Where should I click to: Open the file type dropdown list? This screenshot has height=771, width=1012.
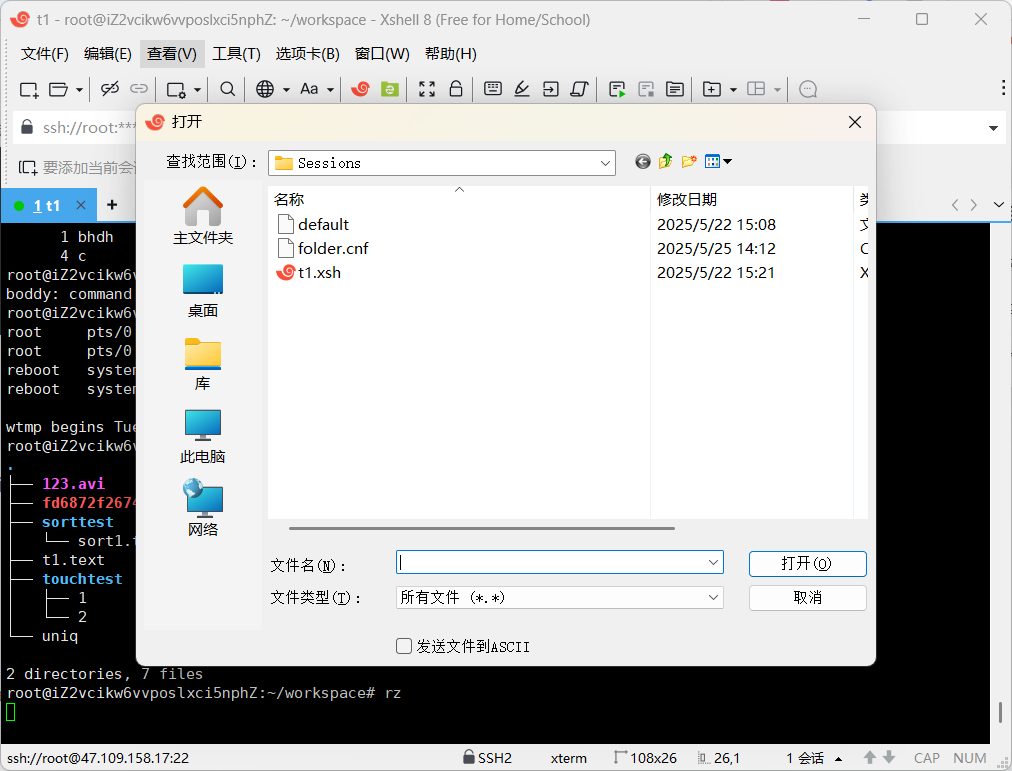713,597
